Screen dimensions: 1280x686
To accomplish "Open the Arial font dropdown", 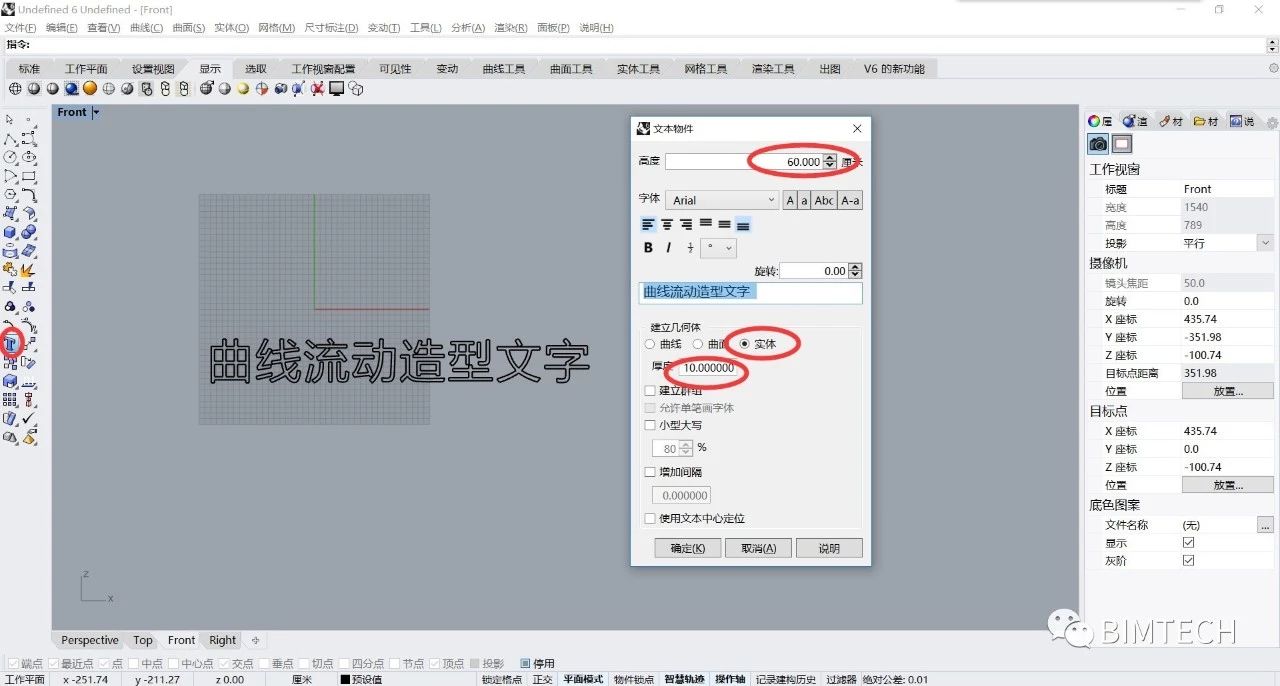I will 721,200.
